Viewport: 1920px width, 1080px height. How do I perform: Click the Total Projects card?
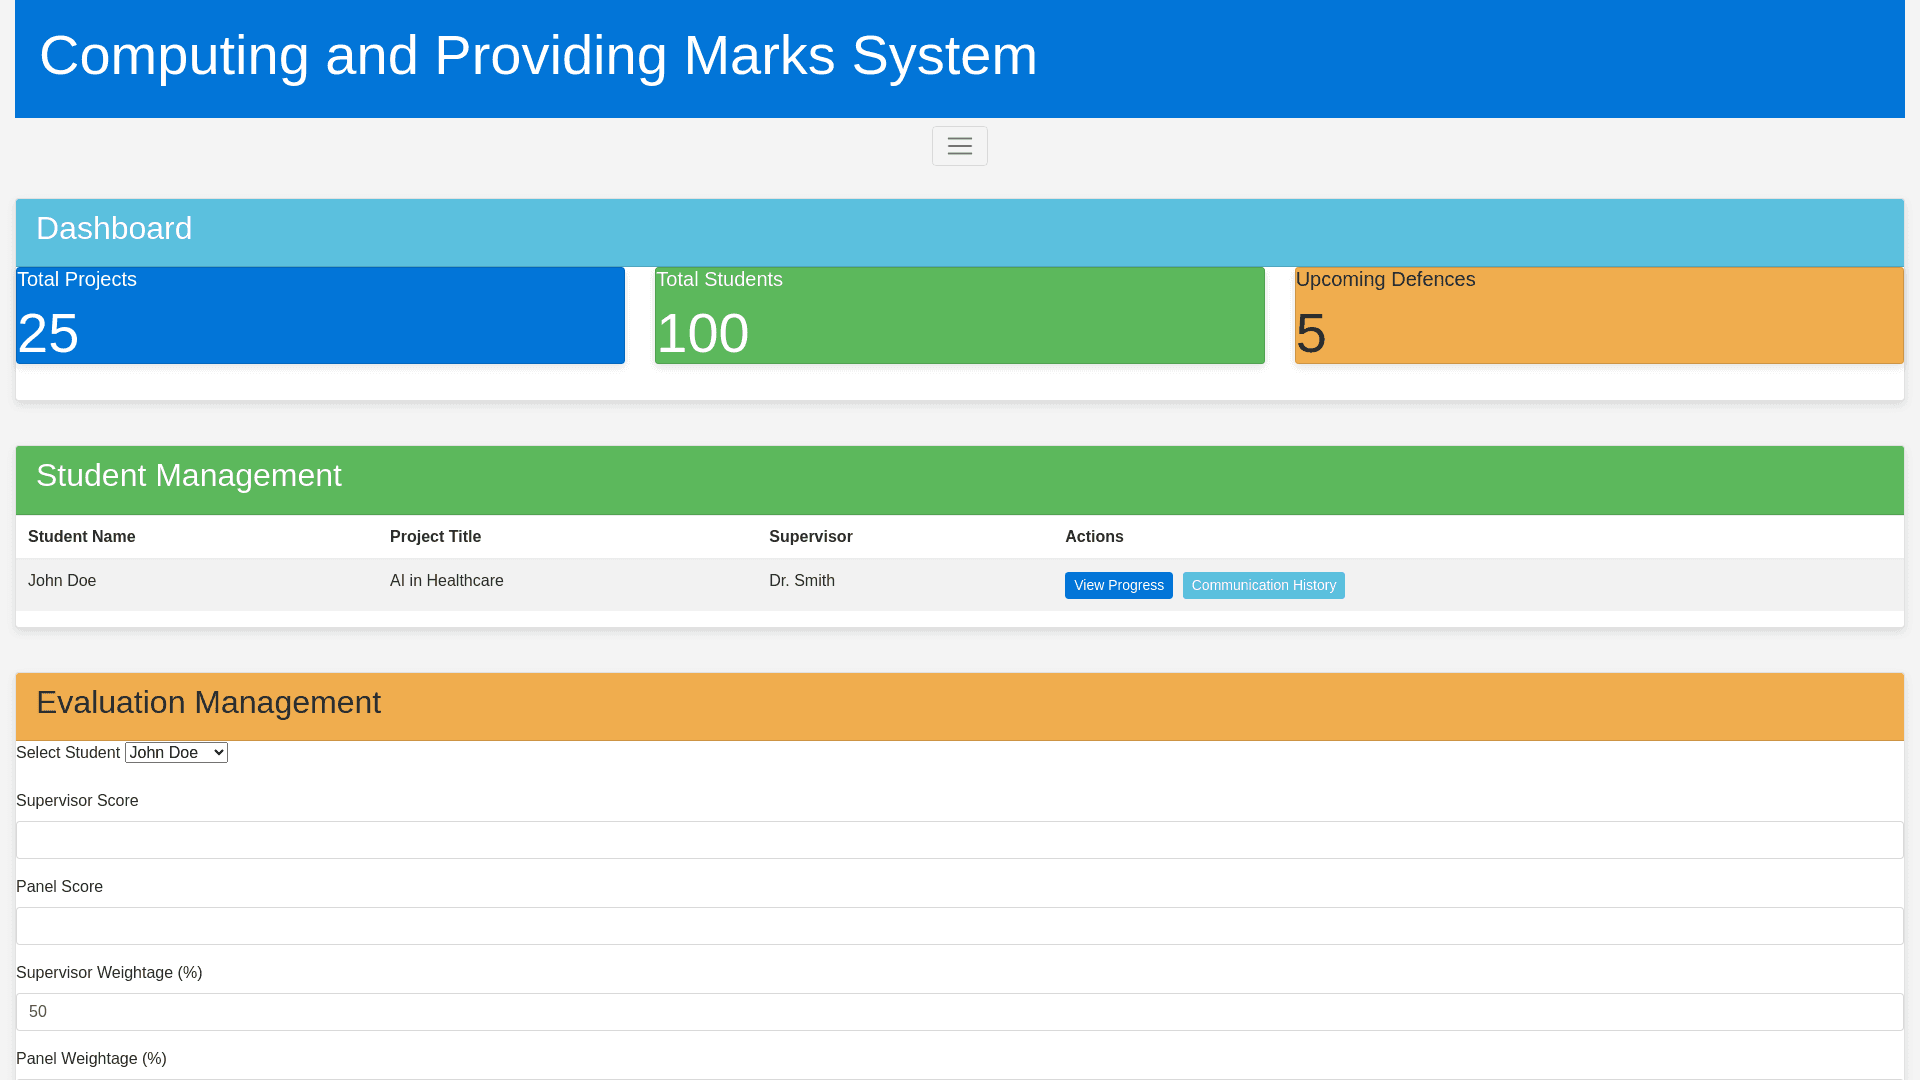[320, 315]
